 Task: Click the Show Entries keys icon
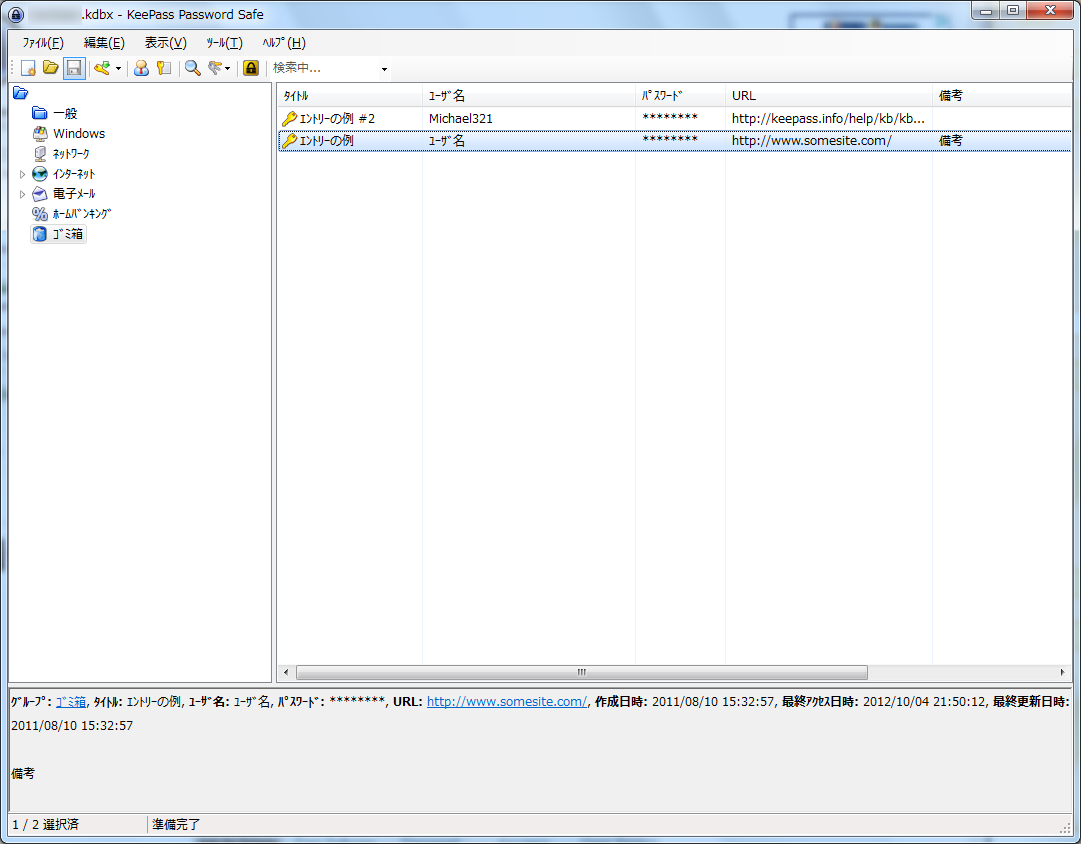click(215, 68)
